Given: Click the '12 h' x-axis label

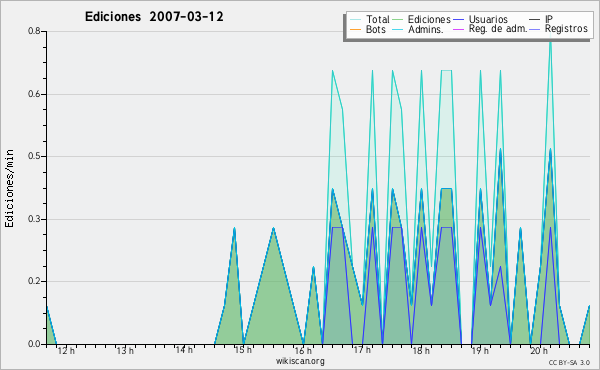Looking at the screenshot, I should (x=66, y=350).
